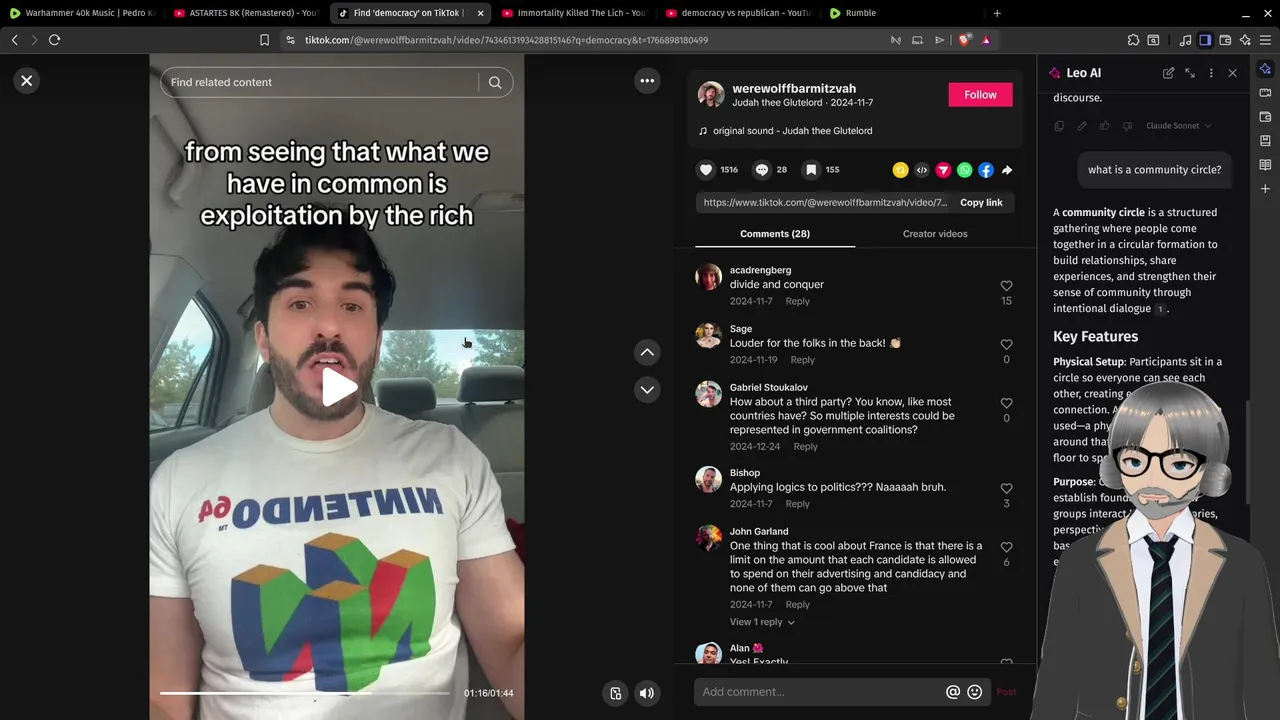The width and height of the screenshot is (1280, 720).
Task: Open the embed code icon
Action: tap(922, 170)
